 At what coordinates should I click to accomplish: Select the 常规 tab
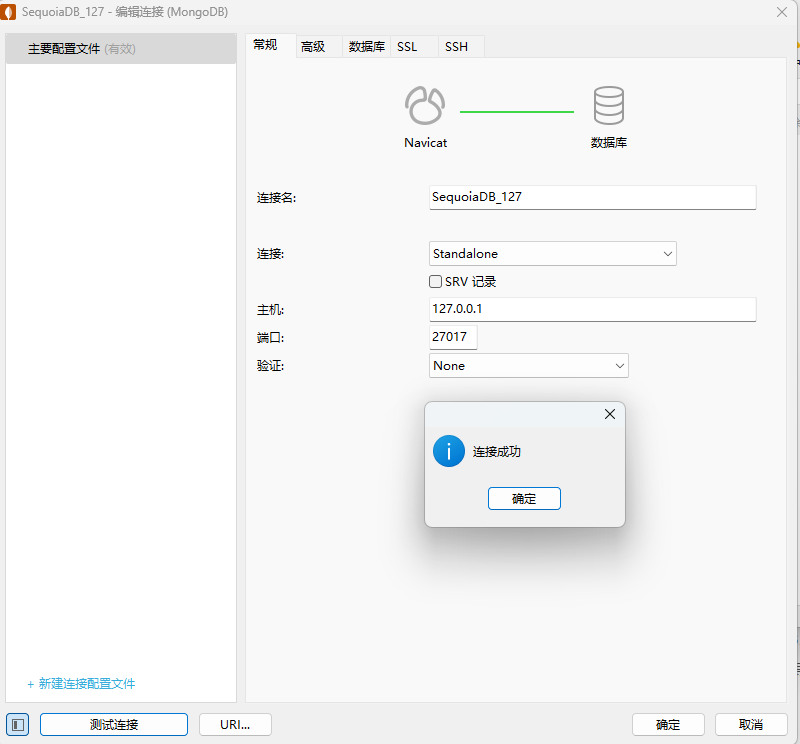point(266,45)
